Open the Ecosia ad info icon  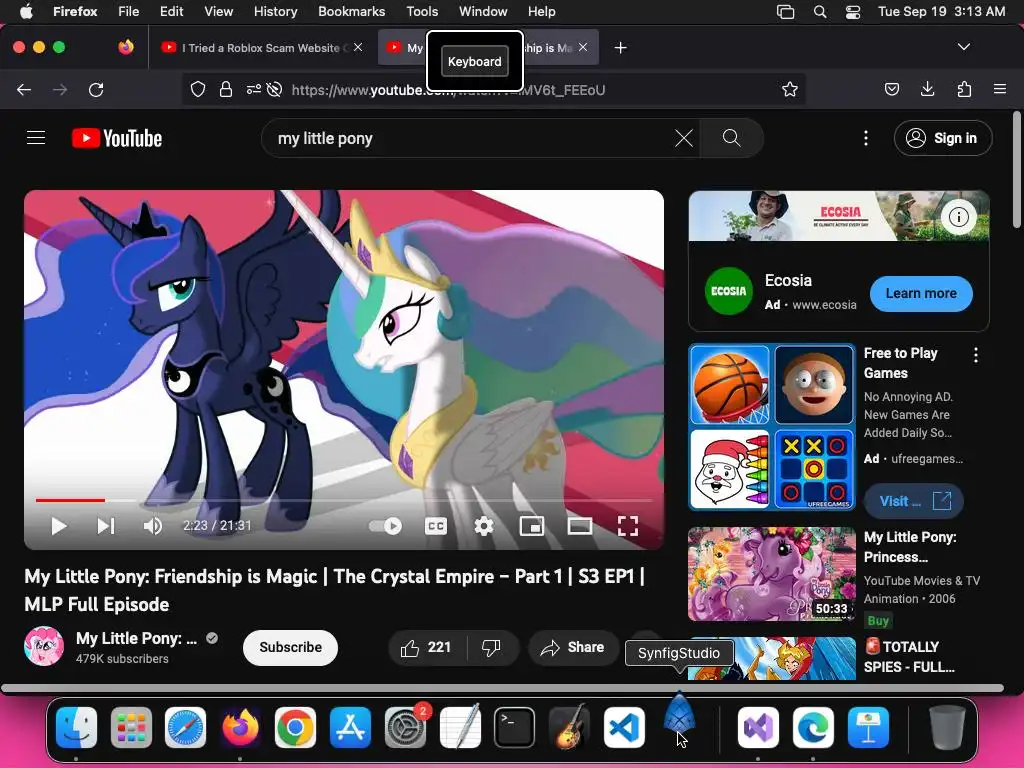pos(958,217)
